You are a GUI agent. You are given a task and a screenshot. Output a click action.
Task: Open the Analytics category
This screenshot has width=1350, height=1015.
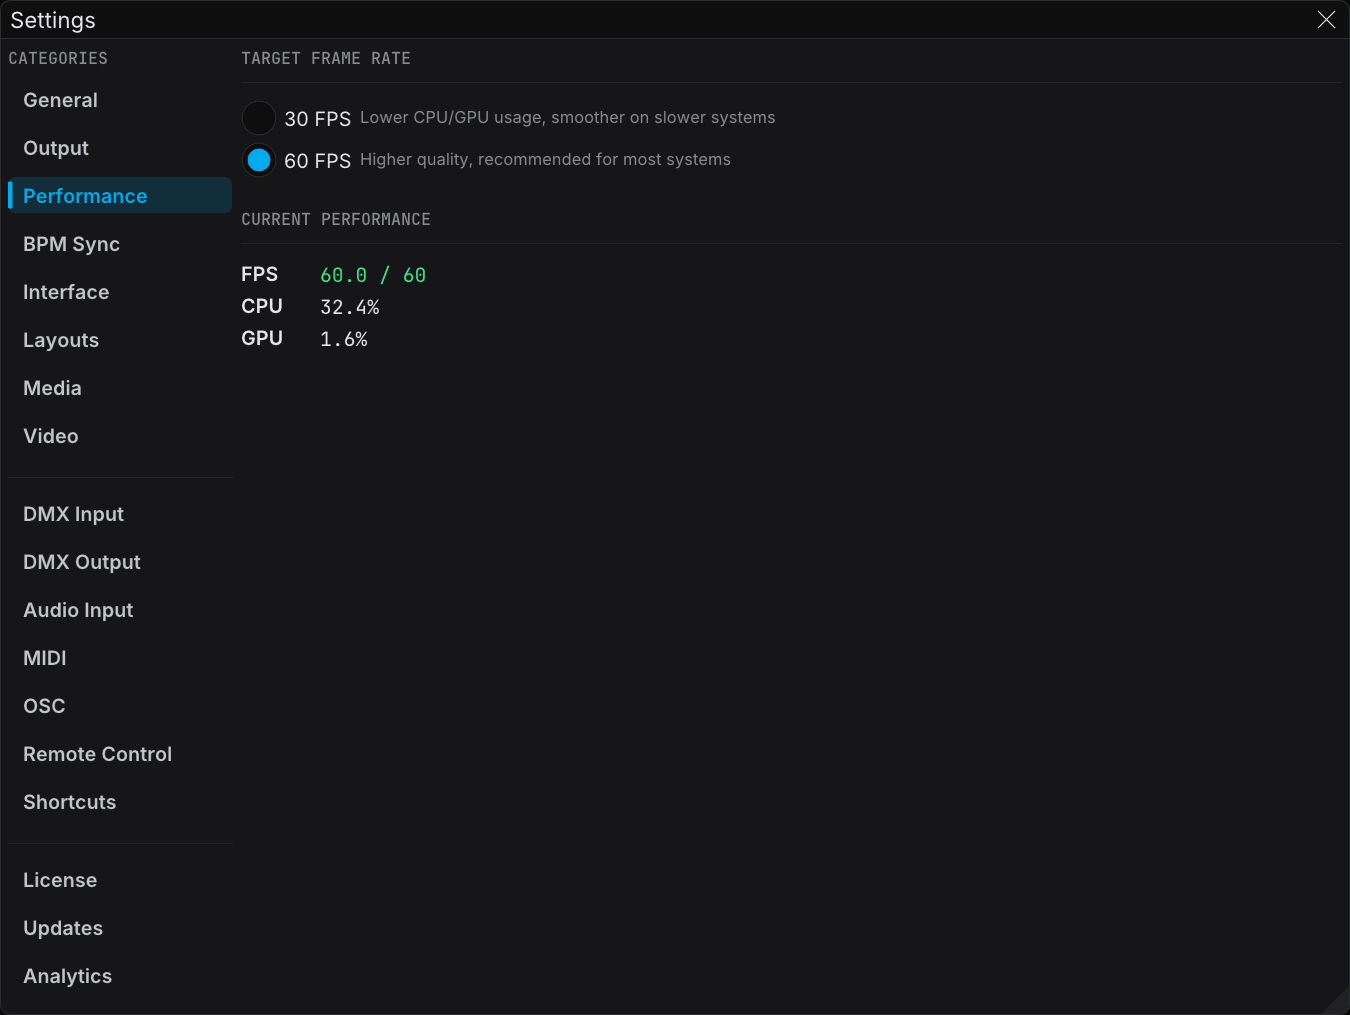click(x=120, y=976)
